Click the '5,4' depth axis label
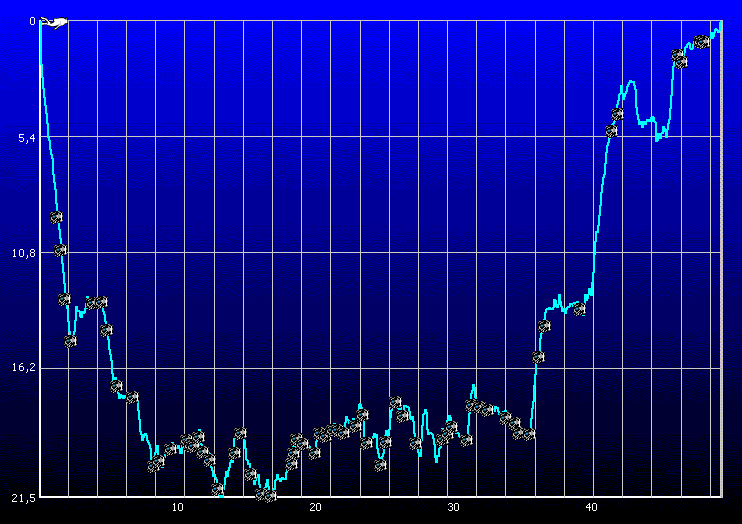The width and height of the screenshot is (742, 524). (x=26, y=138)
